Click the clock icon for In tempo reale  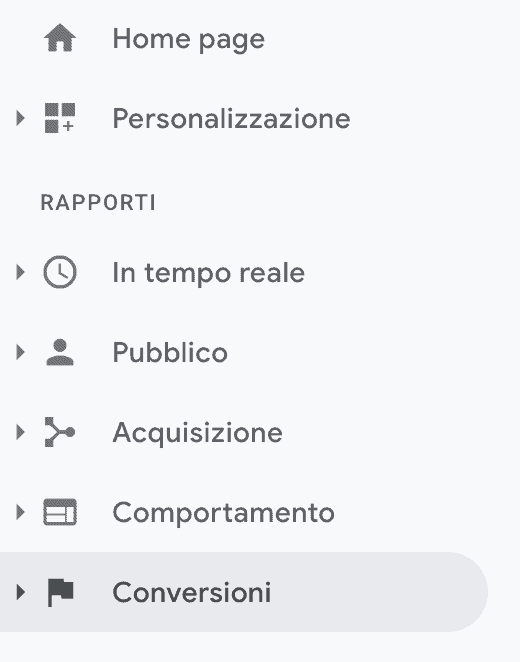(60, 272)
